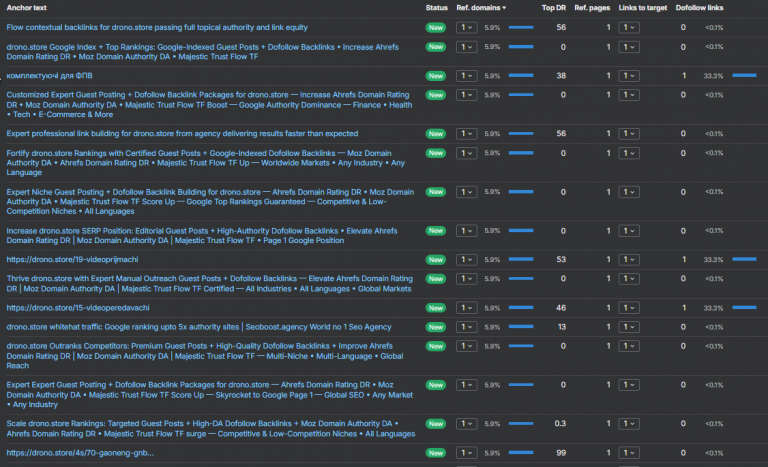Expand ref. domains dropdown for 'whitehat traffic' row
The image size is (768, 467).
(x=466, y=327)
